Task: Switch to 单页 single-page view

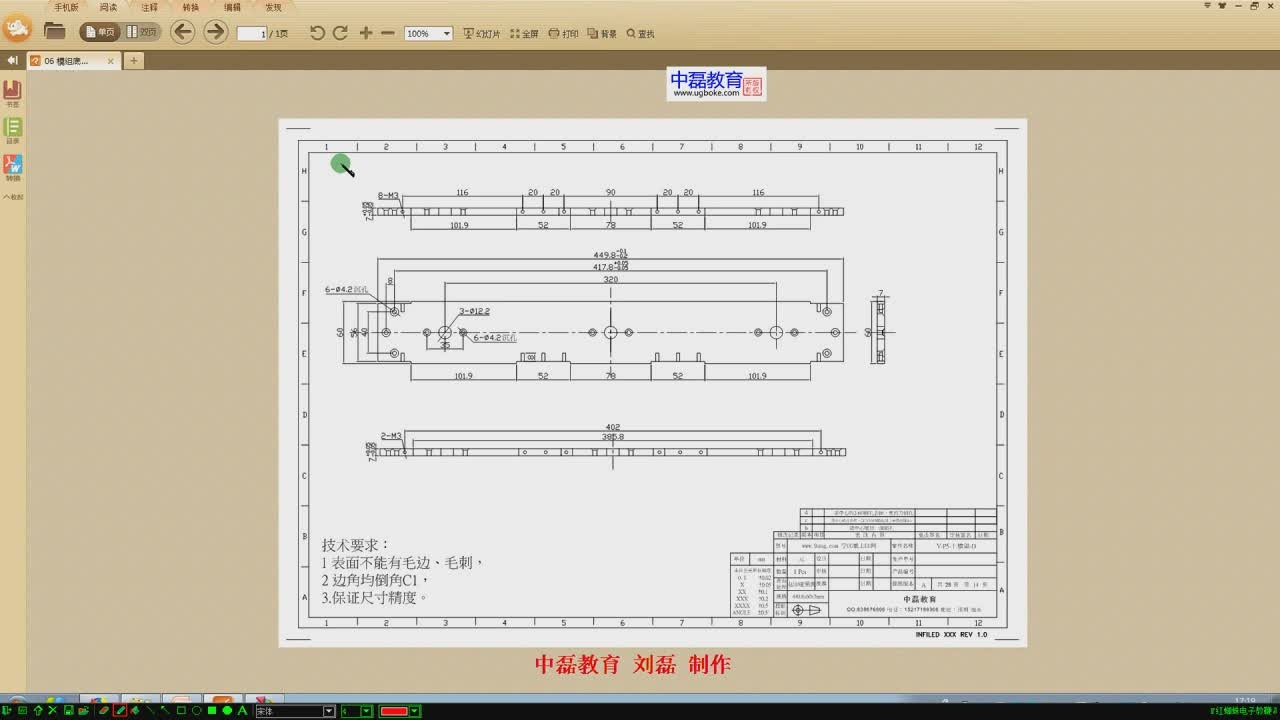Action: [100, 32]
